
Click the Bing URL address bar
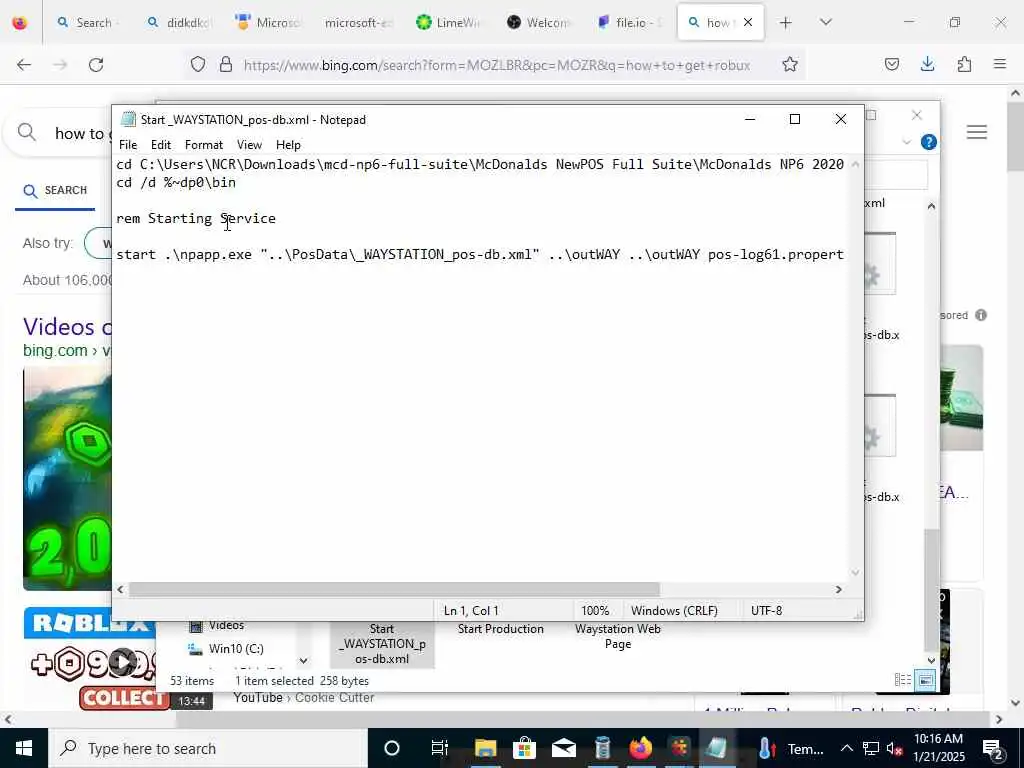[x=497, y=65]
